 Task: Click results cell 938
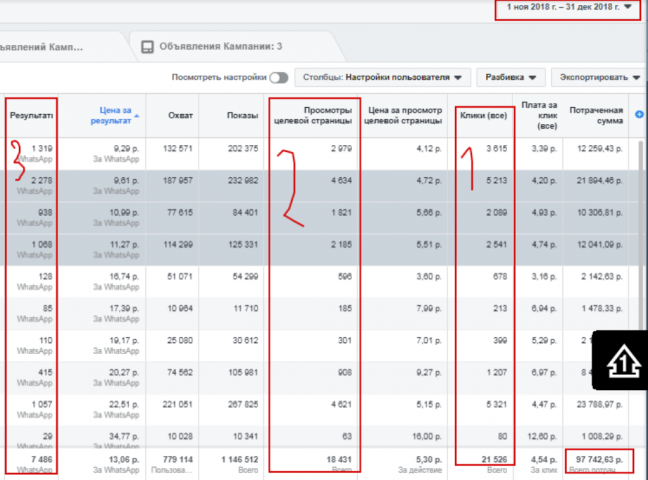tap(45, 213)
